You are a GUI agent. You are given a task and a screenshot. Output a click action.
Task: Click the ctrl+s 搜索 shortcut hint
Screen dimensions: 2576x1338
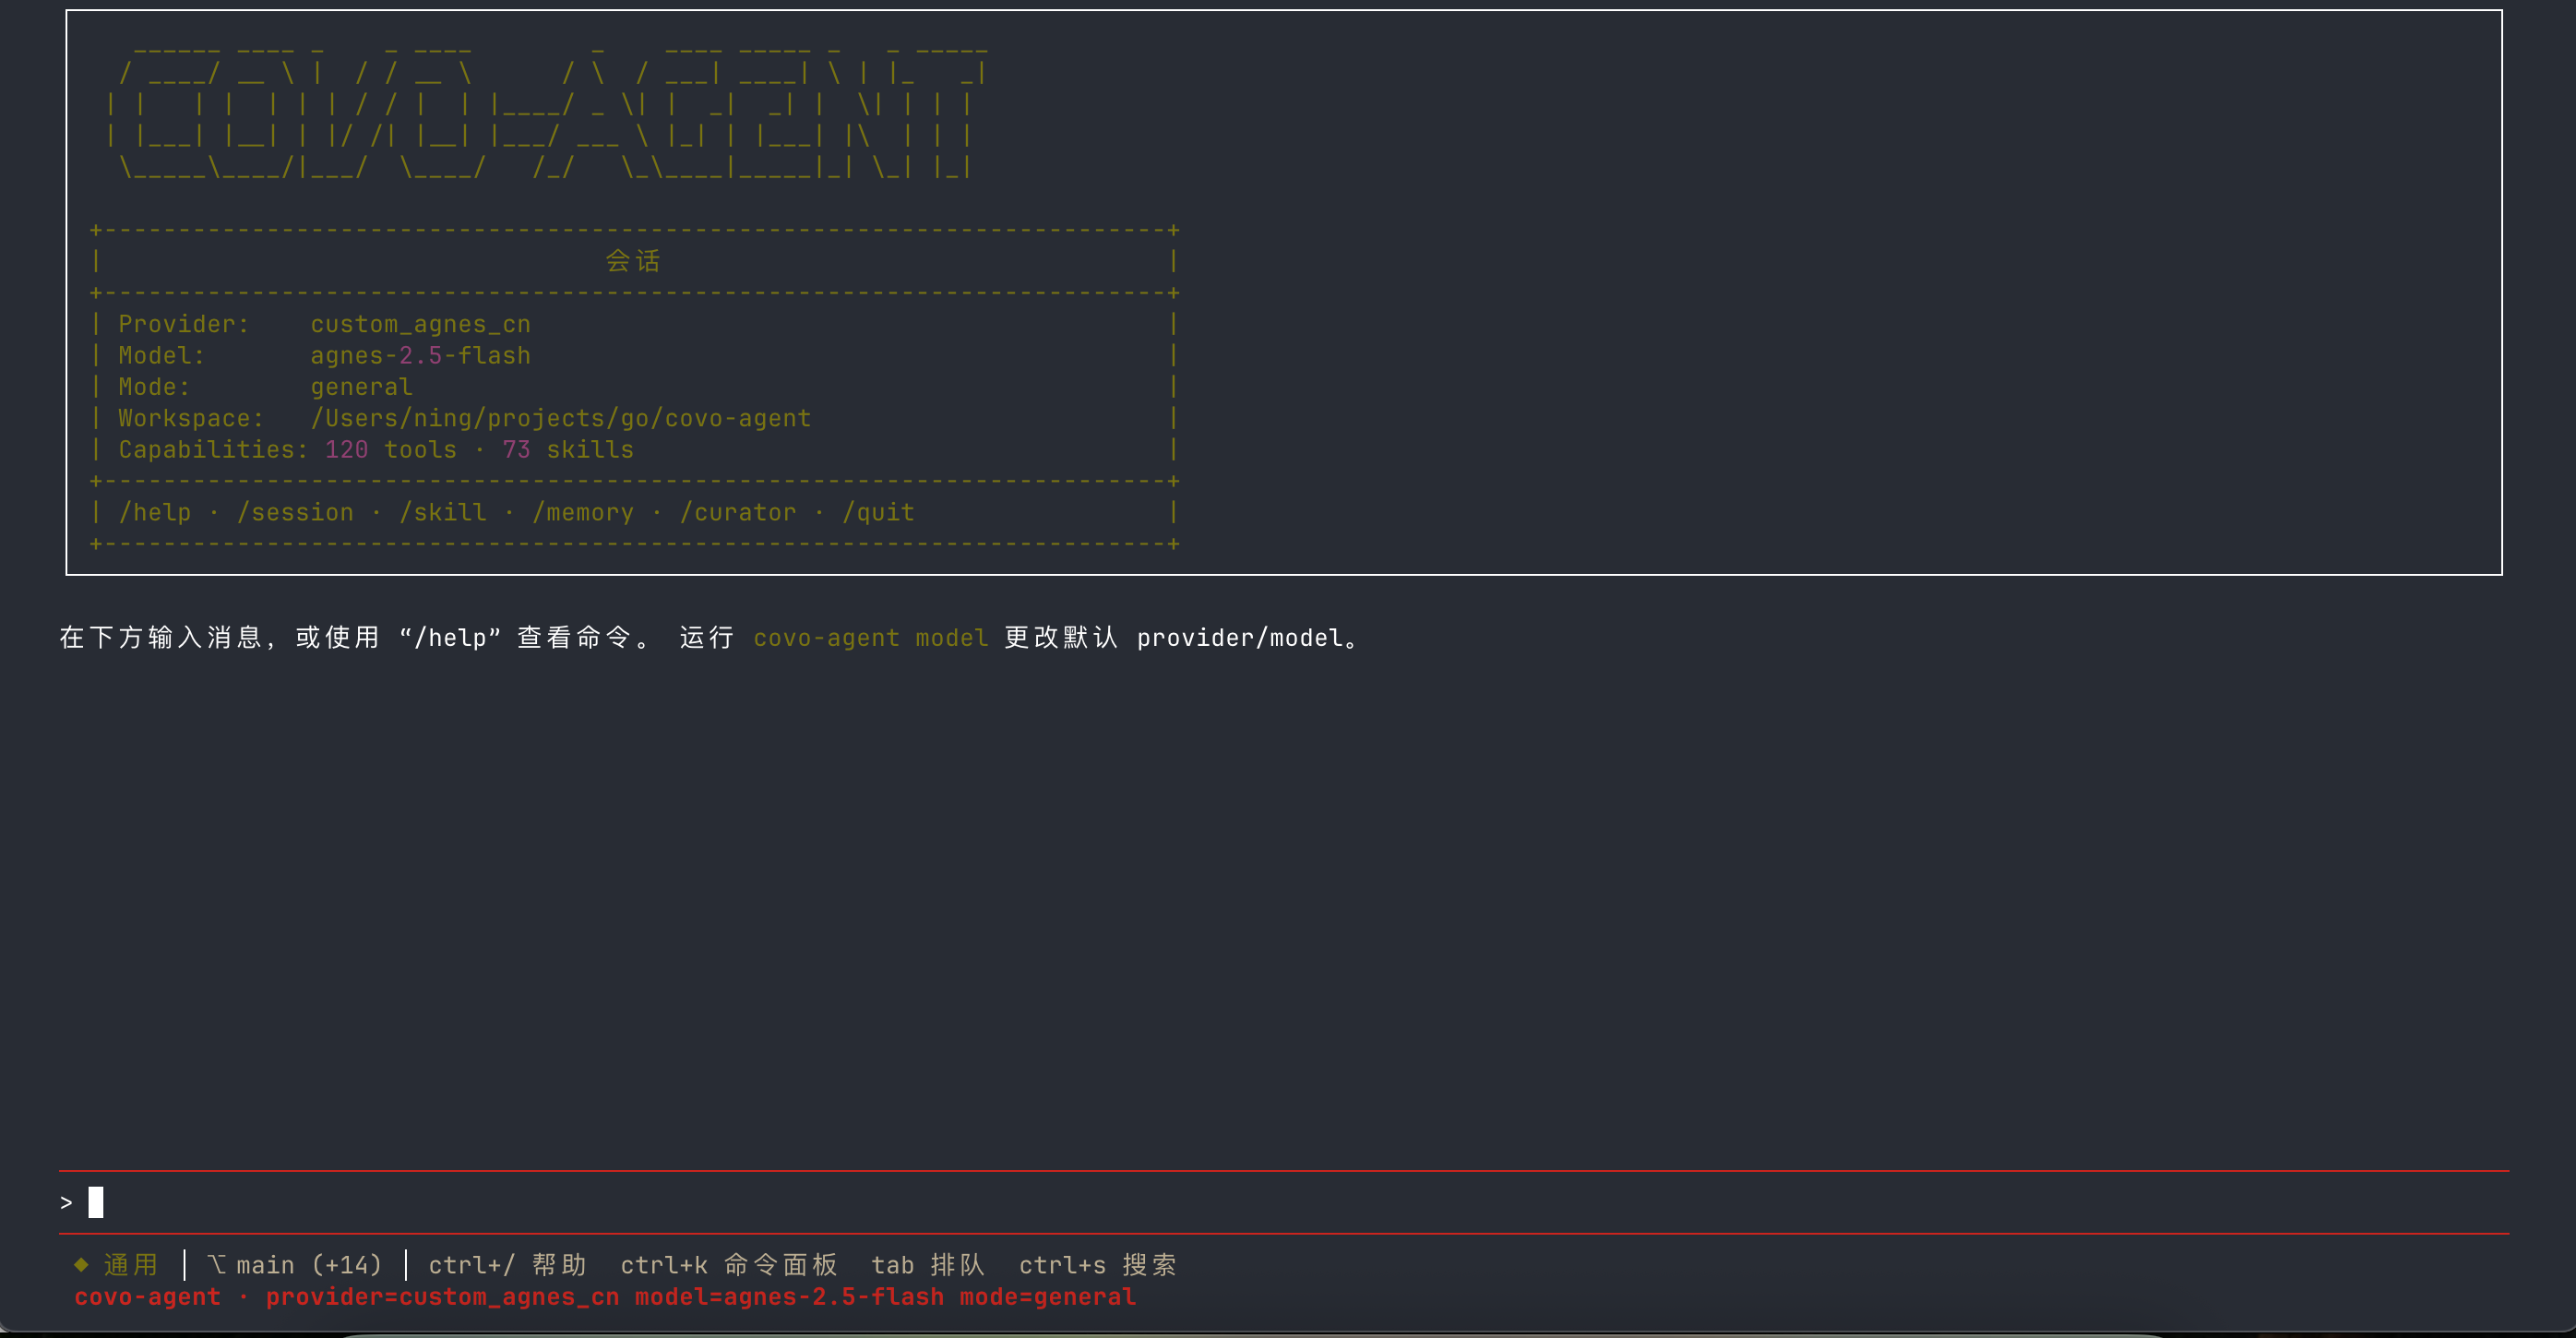[x=1097, y=1264]
